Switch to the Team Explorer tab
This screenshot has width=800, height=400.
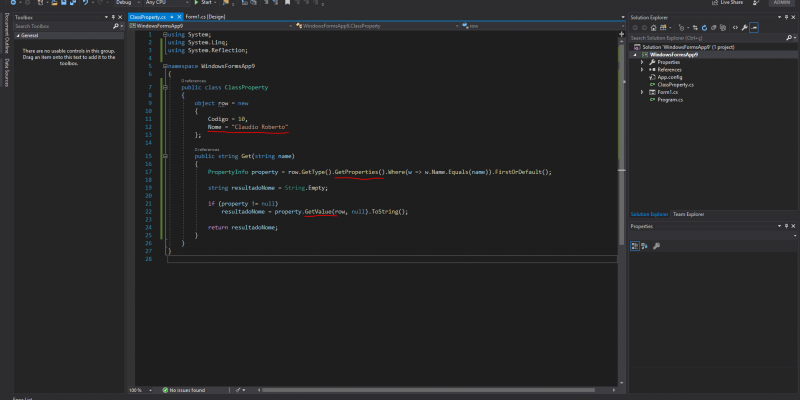[x=688, y=214]
